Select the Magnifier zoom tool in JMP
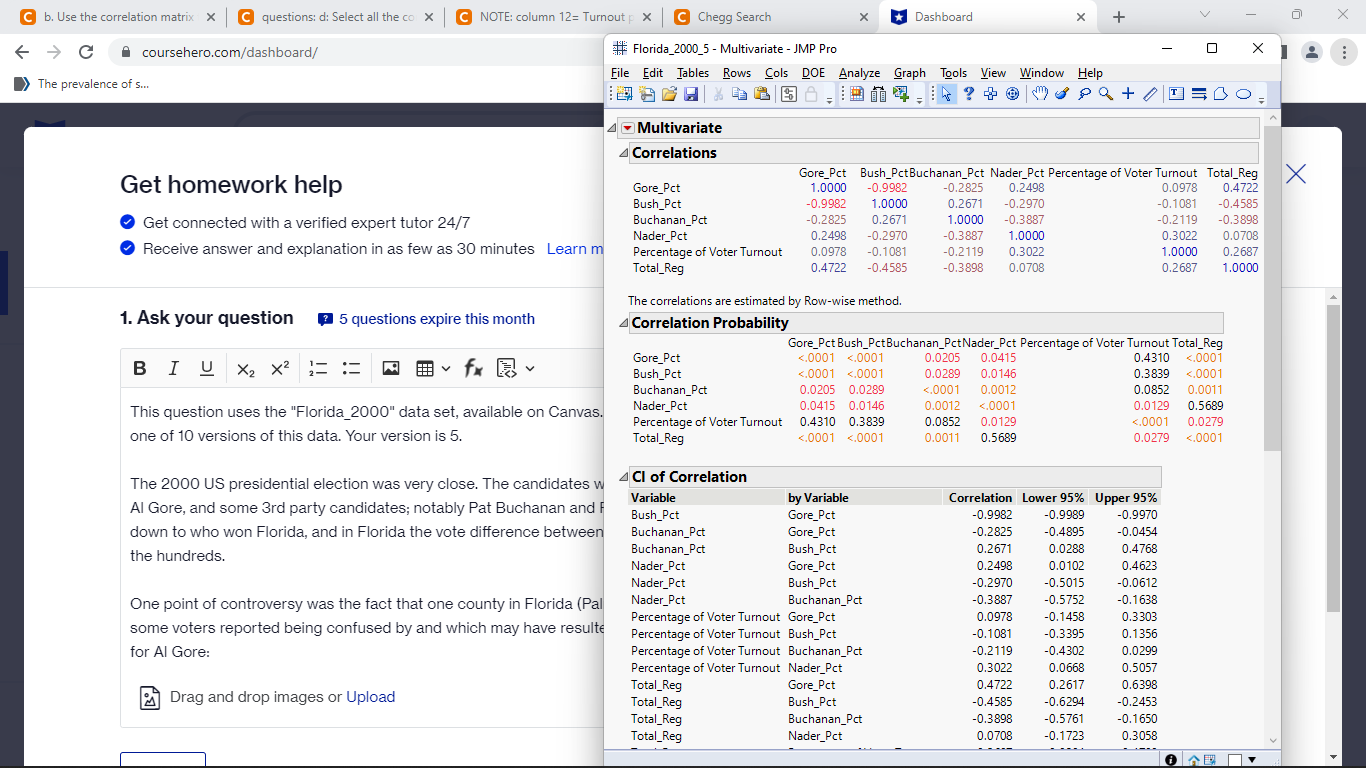 point(1104,94)
